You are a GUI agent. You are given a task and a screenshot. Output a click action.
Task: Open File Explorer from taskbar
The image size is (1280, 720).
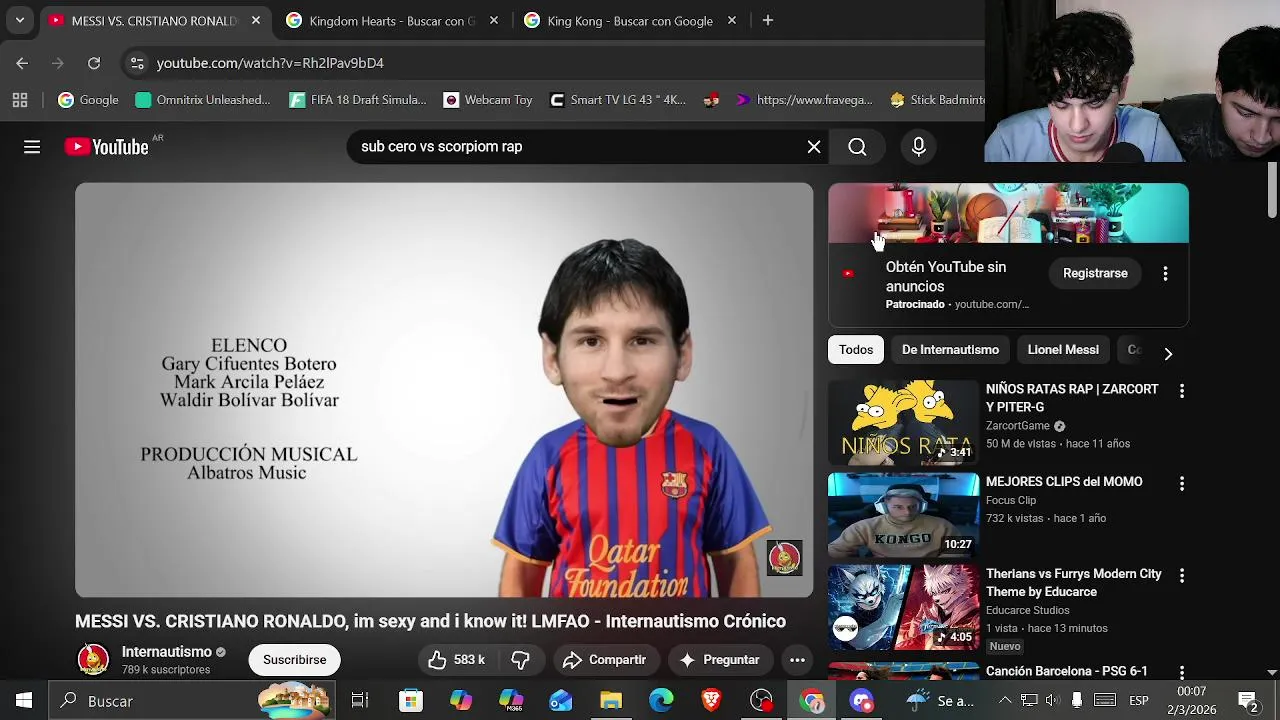point(611,701)
